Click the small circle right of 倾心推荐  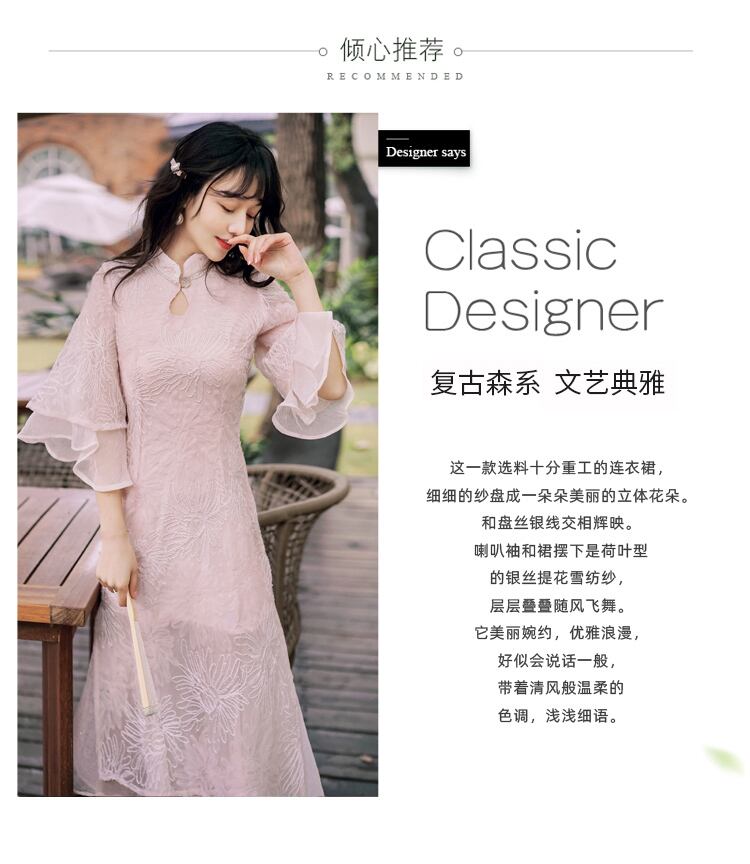pos(458,52)
